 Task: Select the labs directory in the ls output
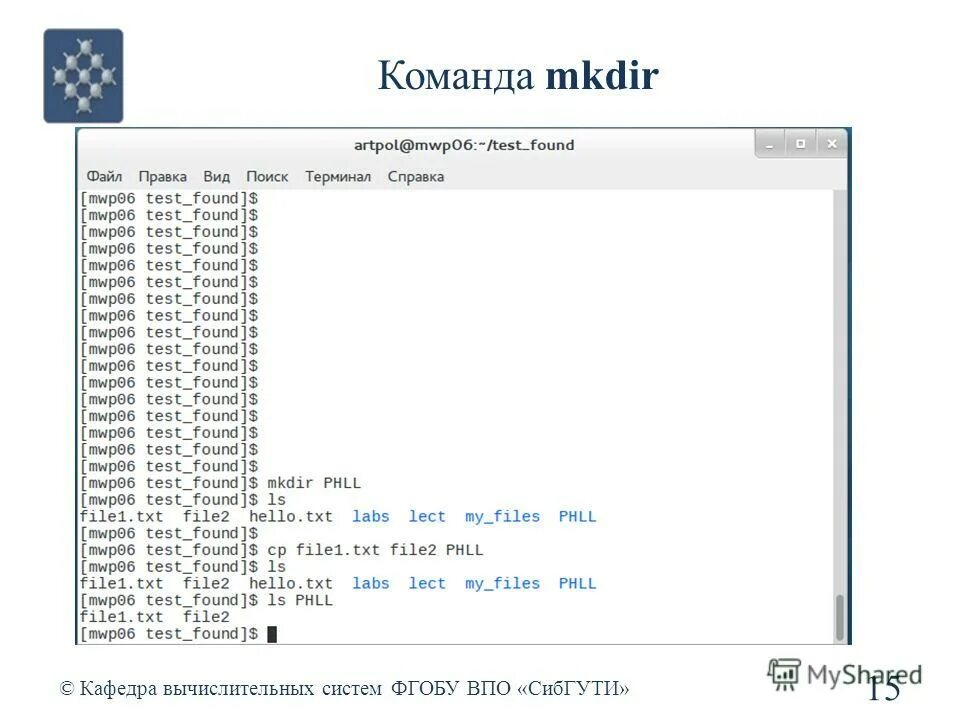[370, 516]
